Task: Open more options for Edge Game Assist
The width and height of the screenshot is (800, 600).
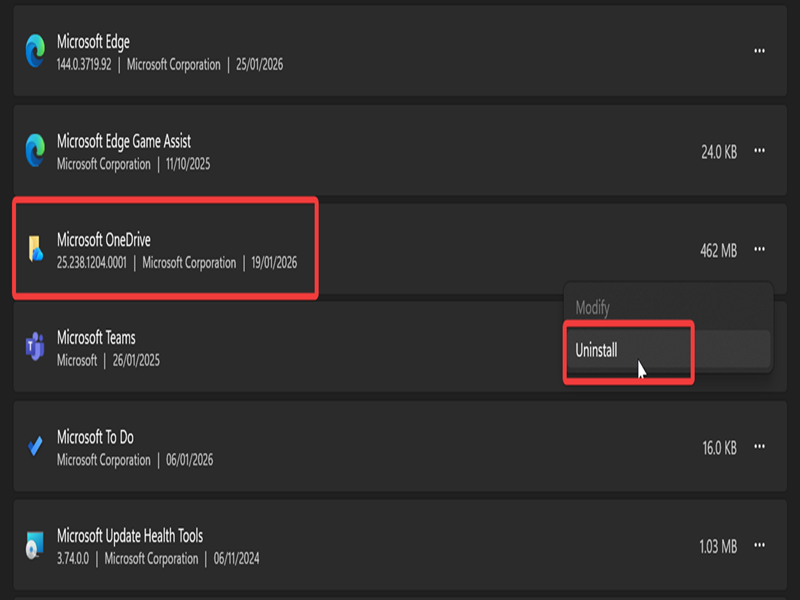Action: click(x=759, y=151)
